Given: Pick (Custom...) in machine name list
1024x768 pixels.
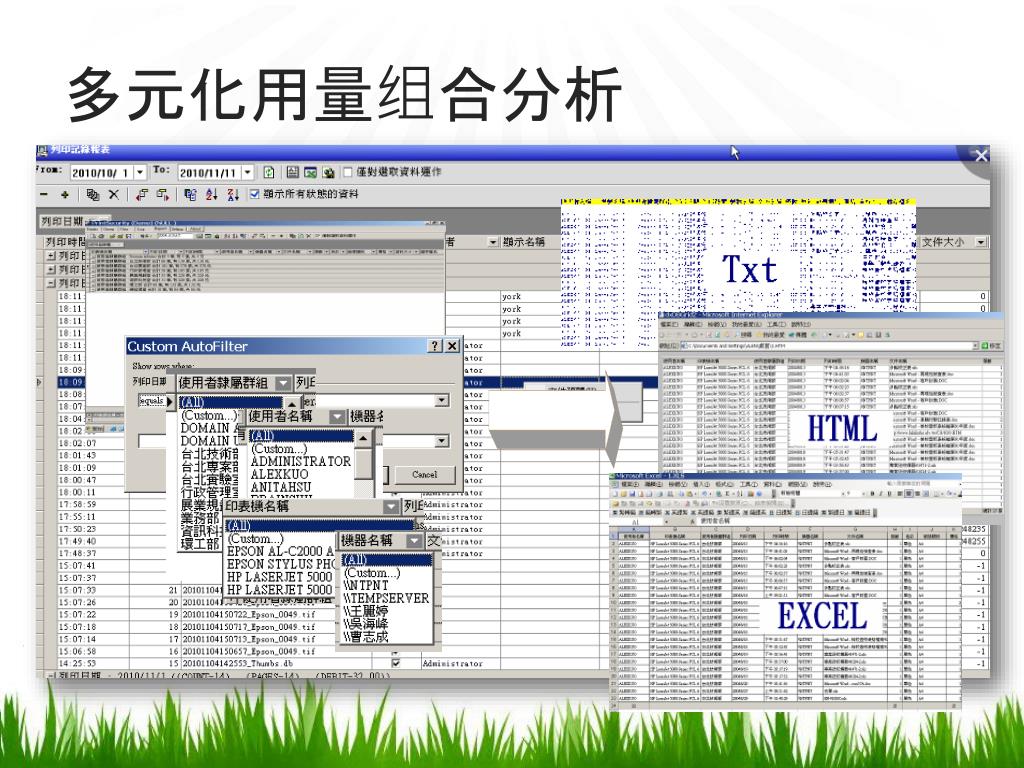Looking at the screenshot, I should click(372, 573).
